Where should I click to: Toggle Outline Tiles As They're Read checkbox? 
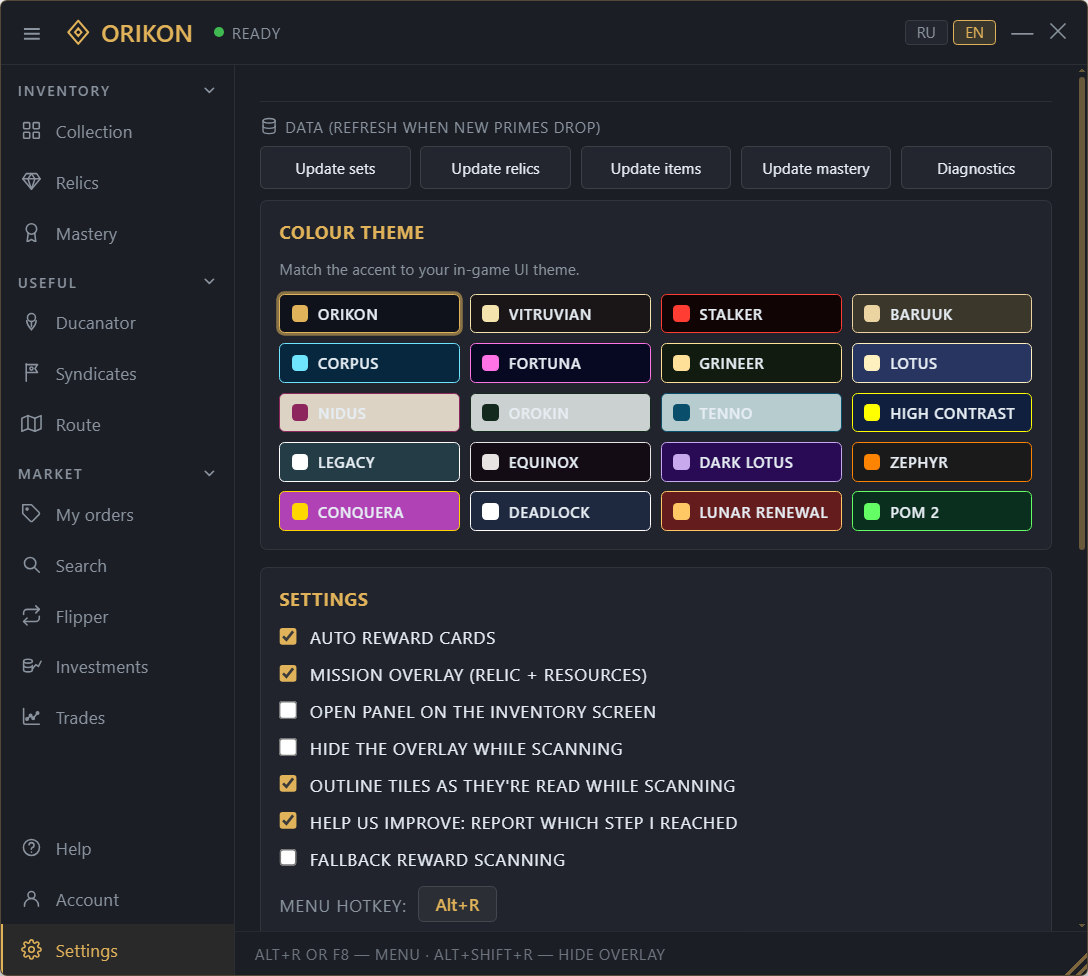288,784
